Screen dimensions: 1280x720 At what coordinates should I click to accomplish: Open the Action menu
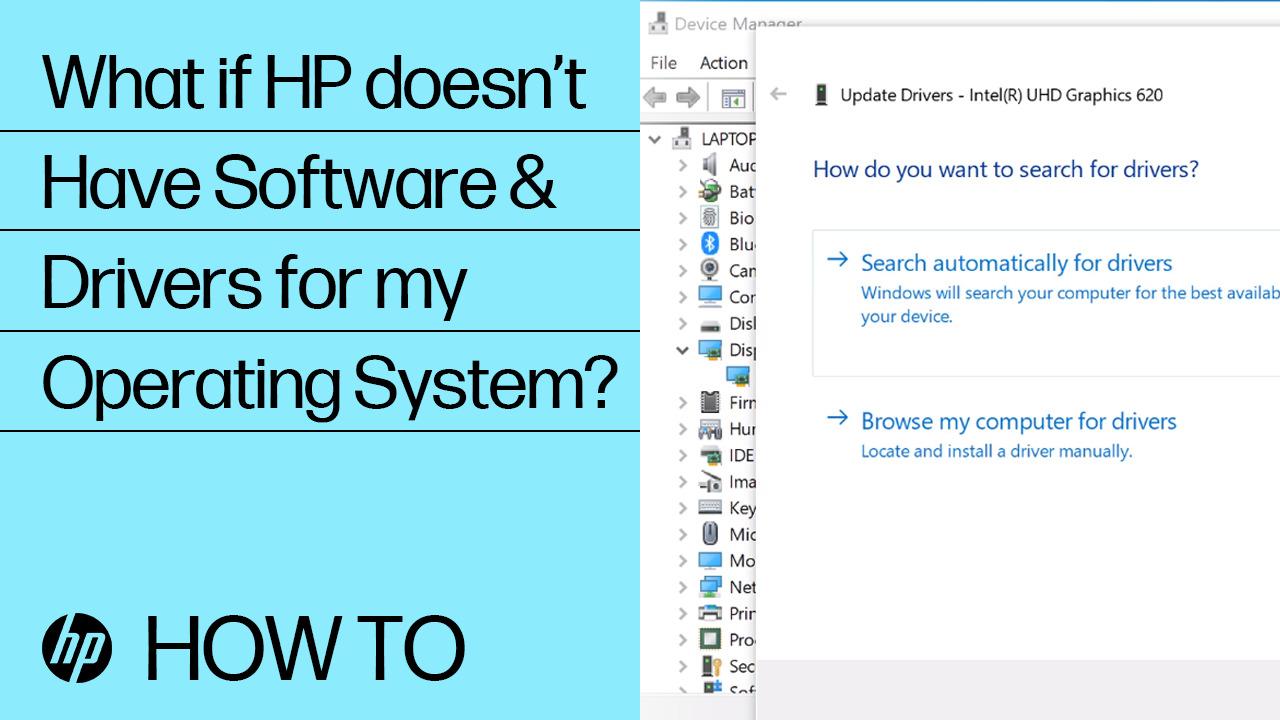[x=723, y=62]
